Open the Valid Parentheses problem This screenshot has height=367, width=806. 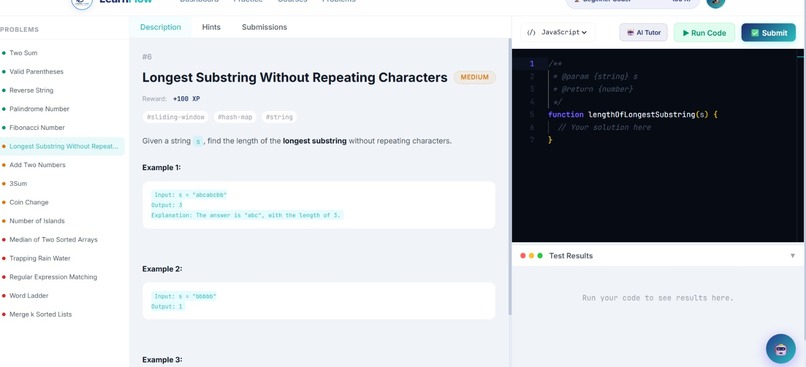[x=62, y=71]
